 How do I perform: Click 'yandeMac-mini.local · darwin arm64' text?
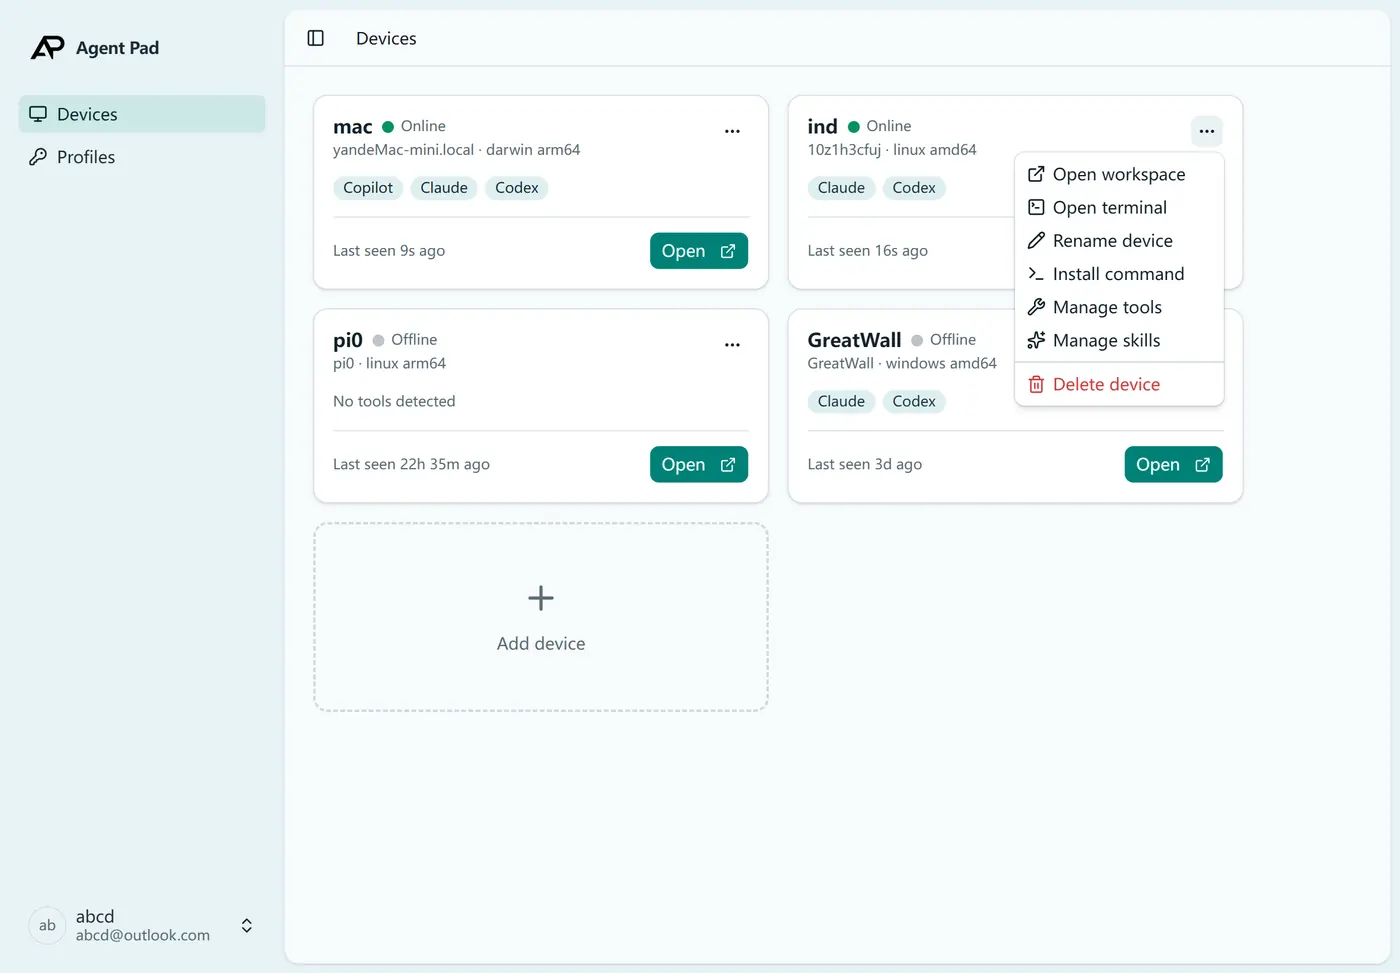(x=457, y=150)
